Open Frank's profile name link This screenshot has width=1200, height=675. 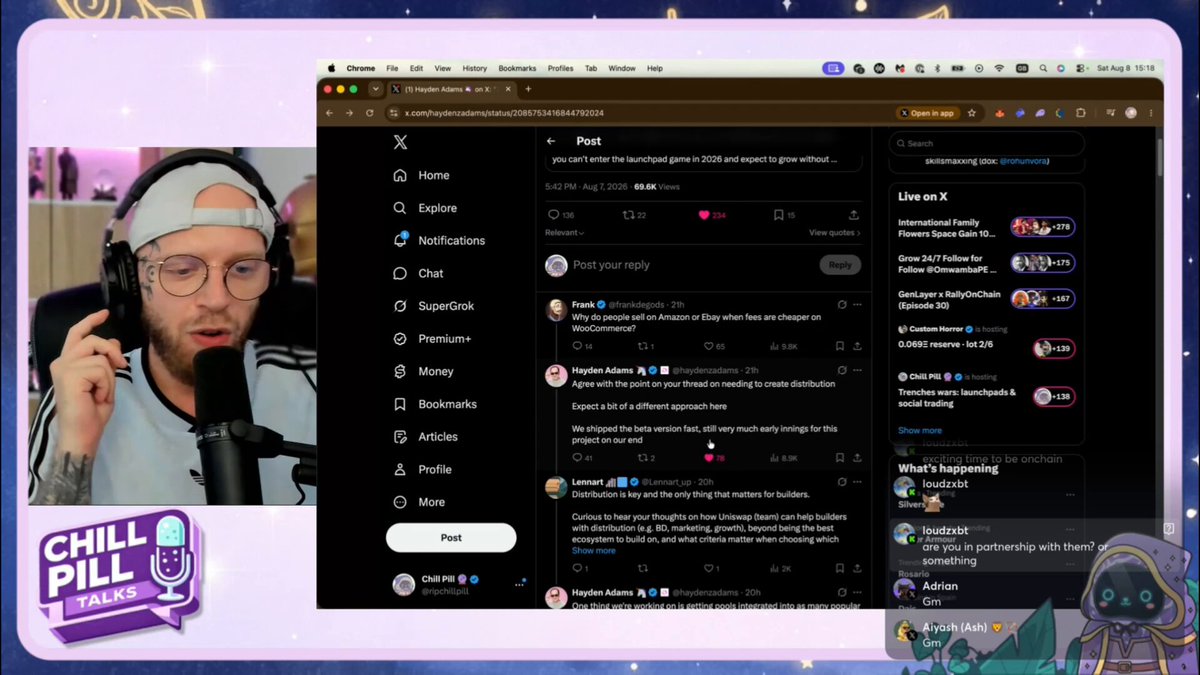pos(583,304)
